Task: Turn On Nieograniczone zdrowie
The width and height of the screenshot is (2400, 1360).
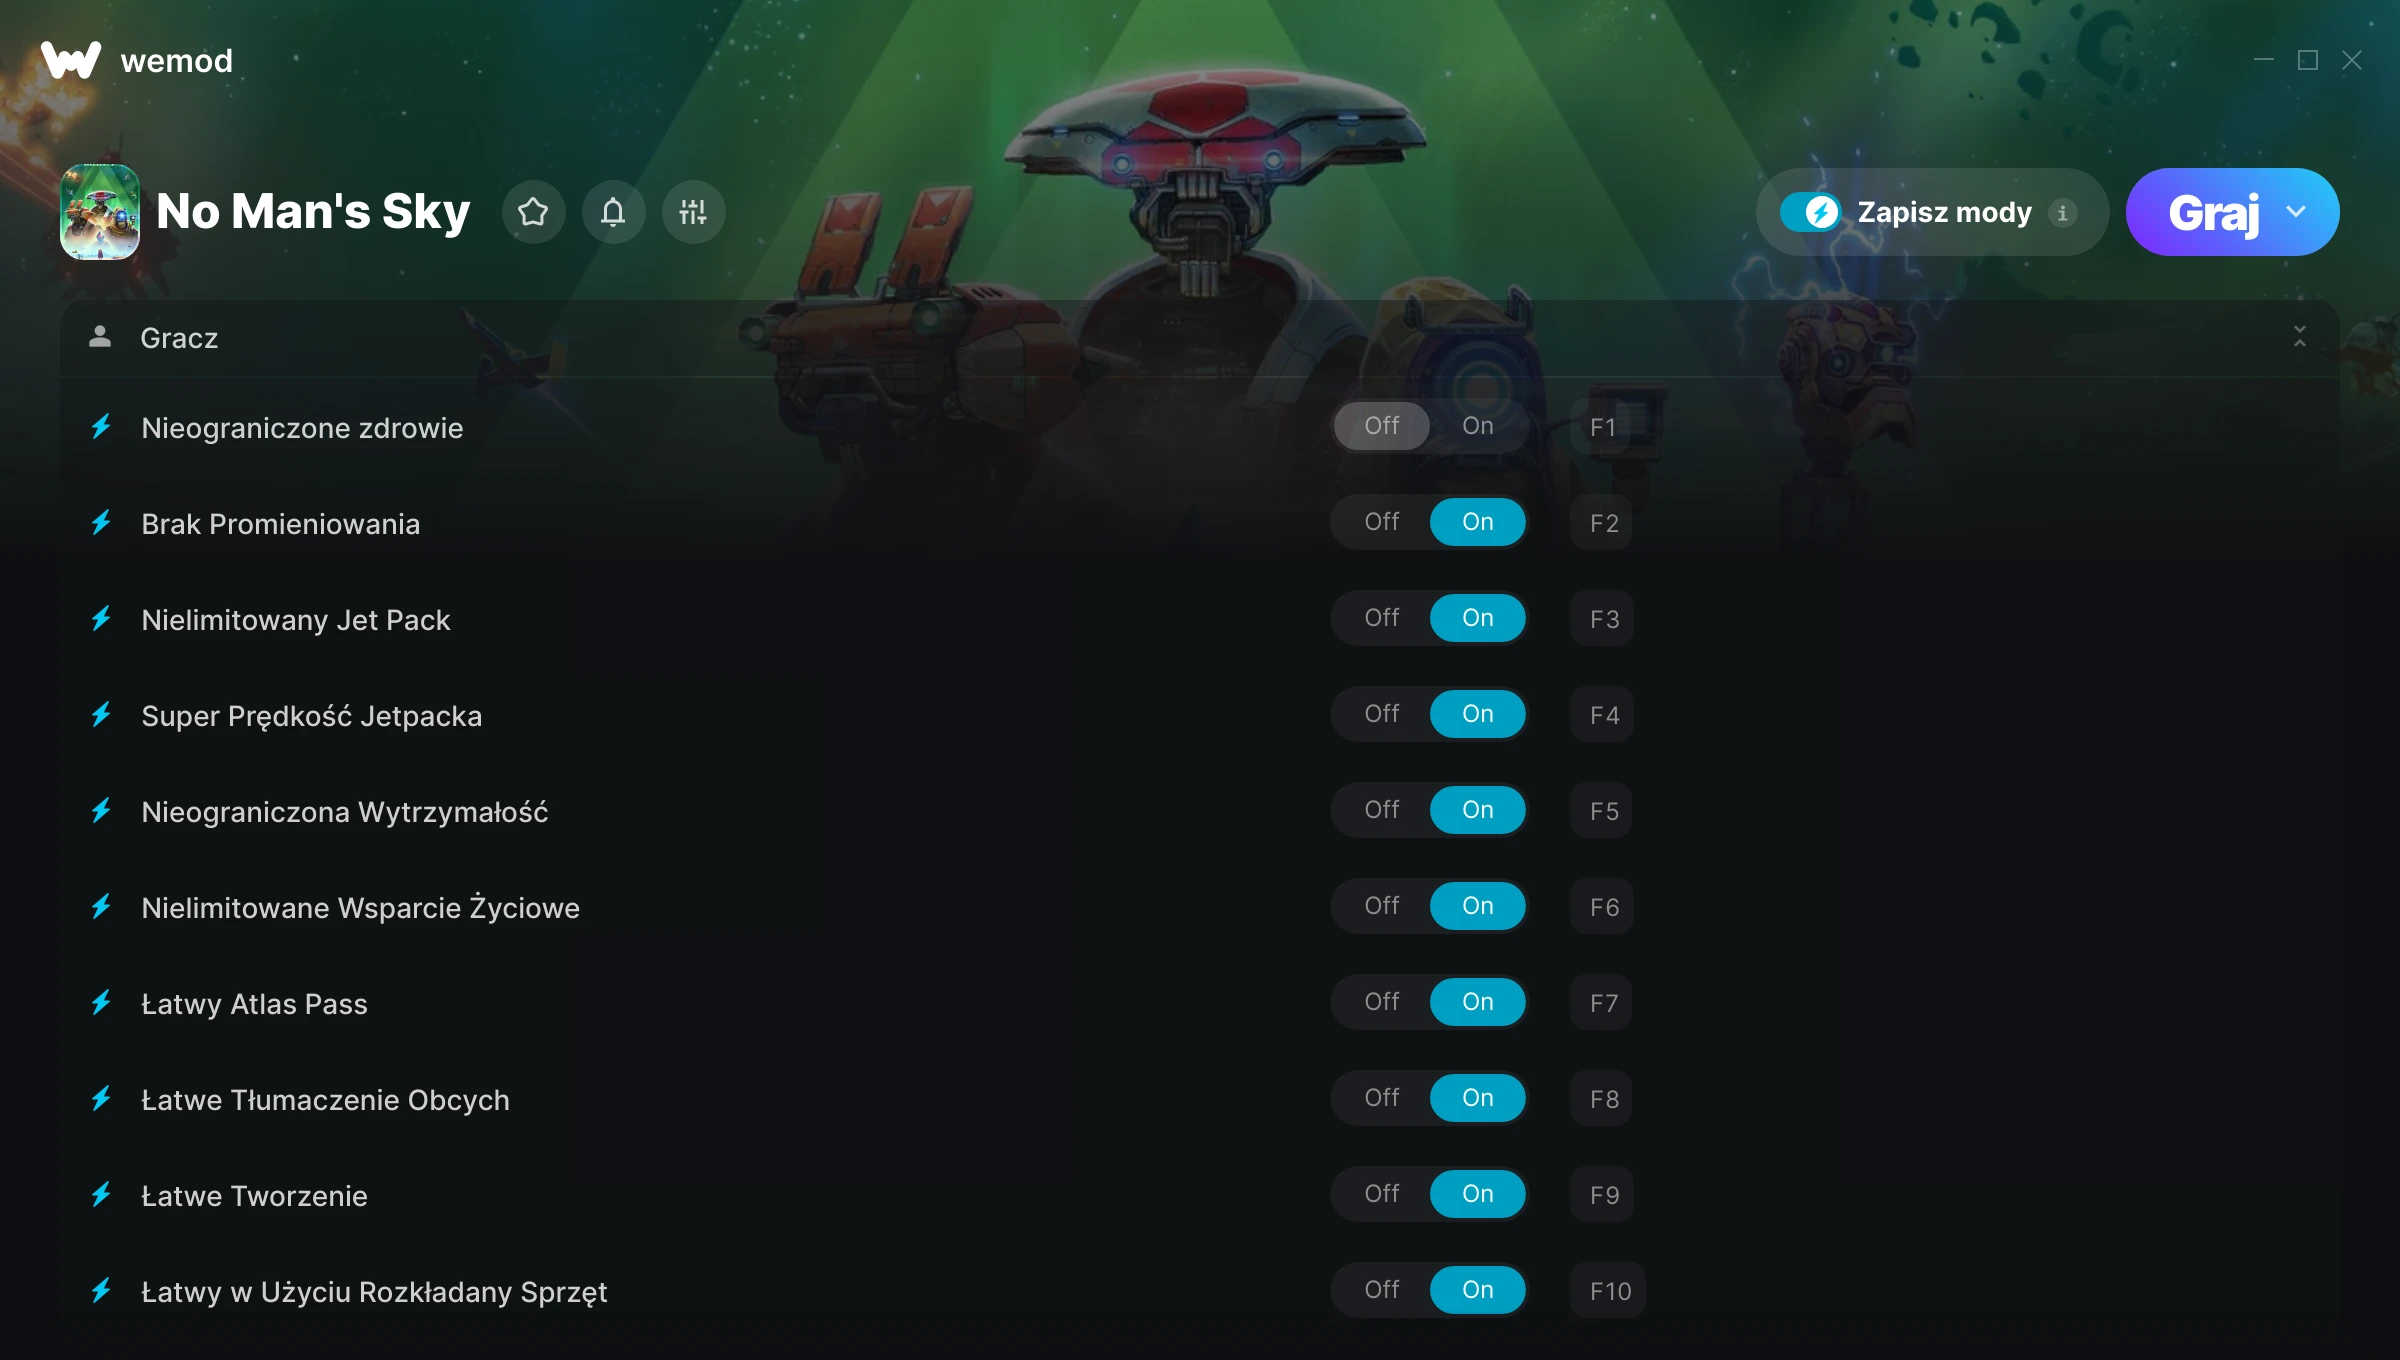Action: click(x=1478, y=426)
